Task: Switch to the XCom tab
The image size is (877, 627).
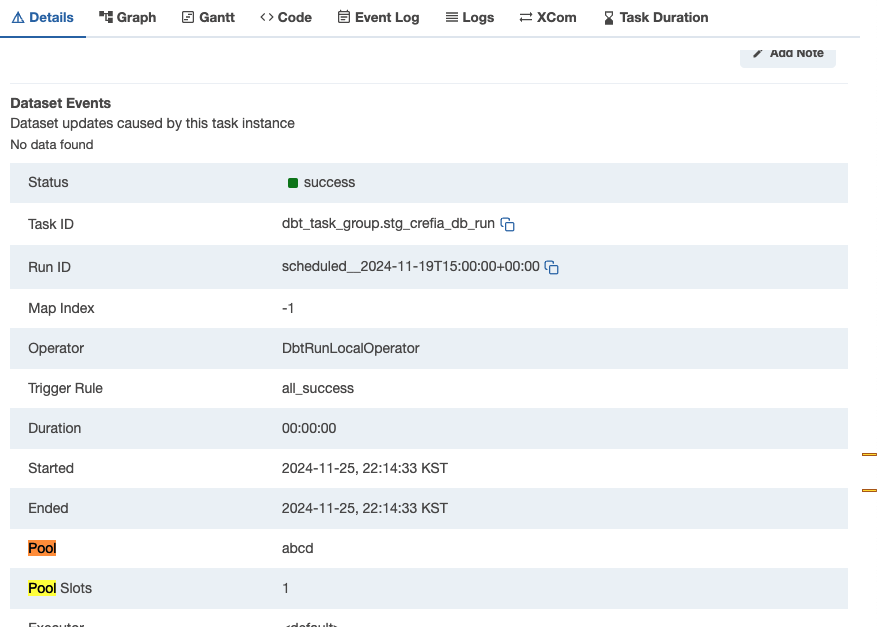Action: tap(548, 17)
